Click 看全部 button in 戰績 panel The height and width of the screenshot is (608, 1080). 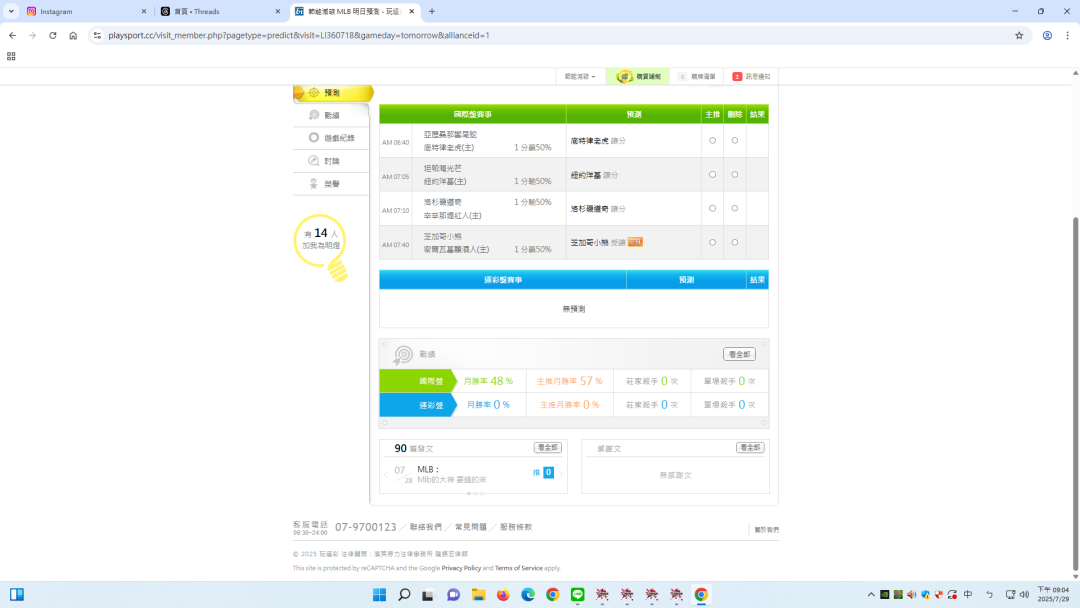(739, 354)
